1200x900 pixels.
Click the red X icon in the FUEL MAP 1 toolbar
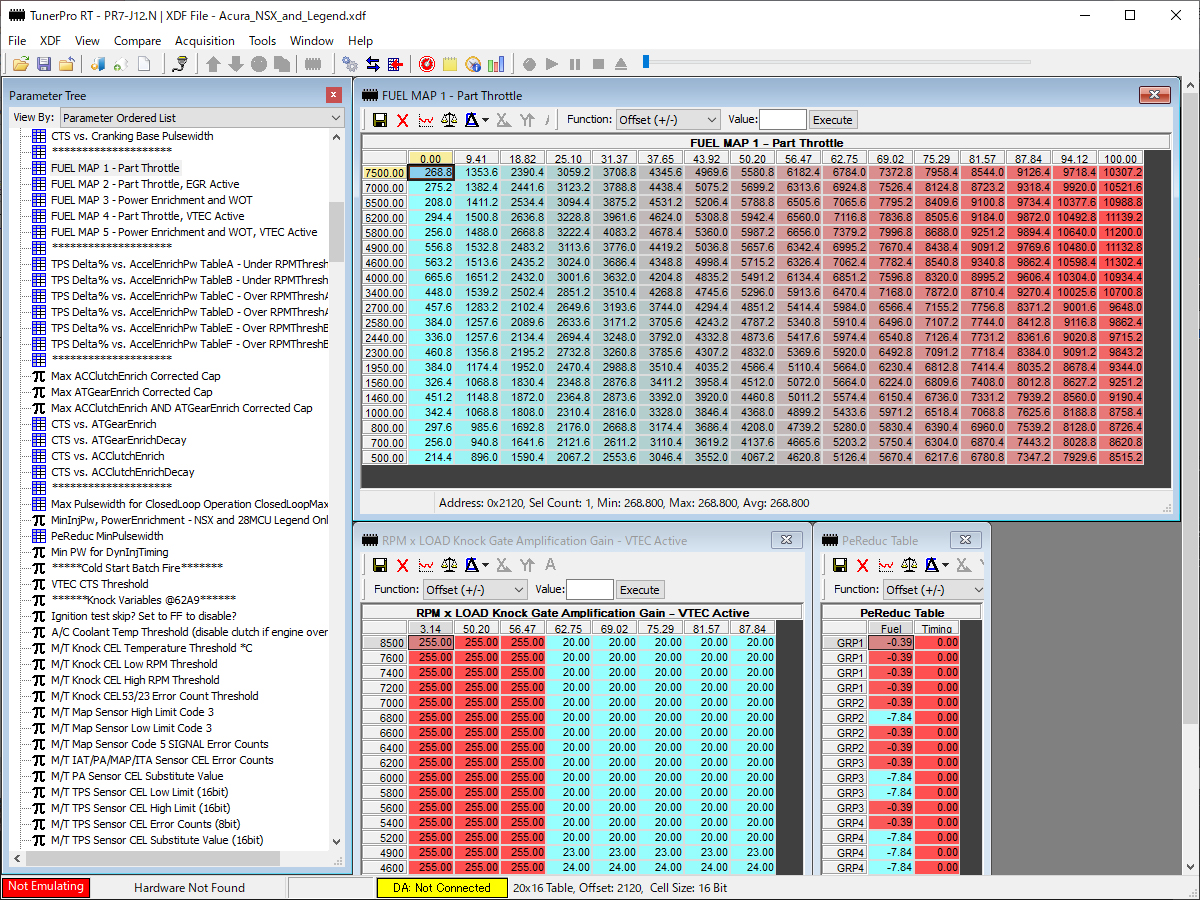coord(403,120)
